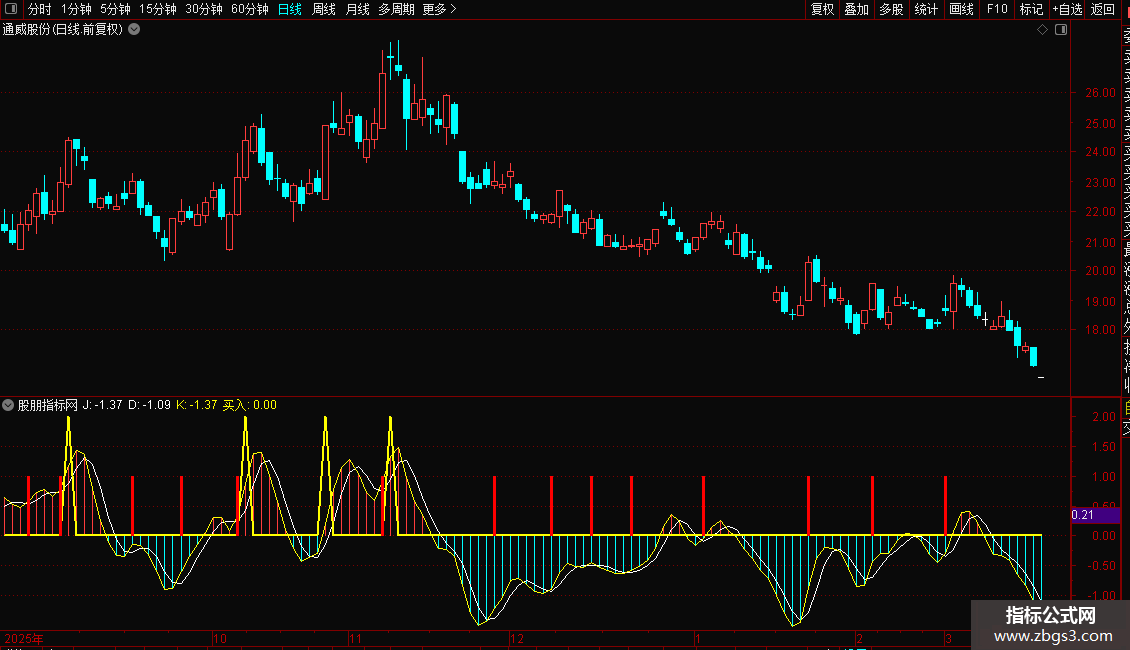Select the 60分钟 period
Screen dimensions: 1130x650
(x=250, y=9)
